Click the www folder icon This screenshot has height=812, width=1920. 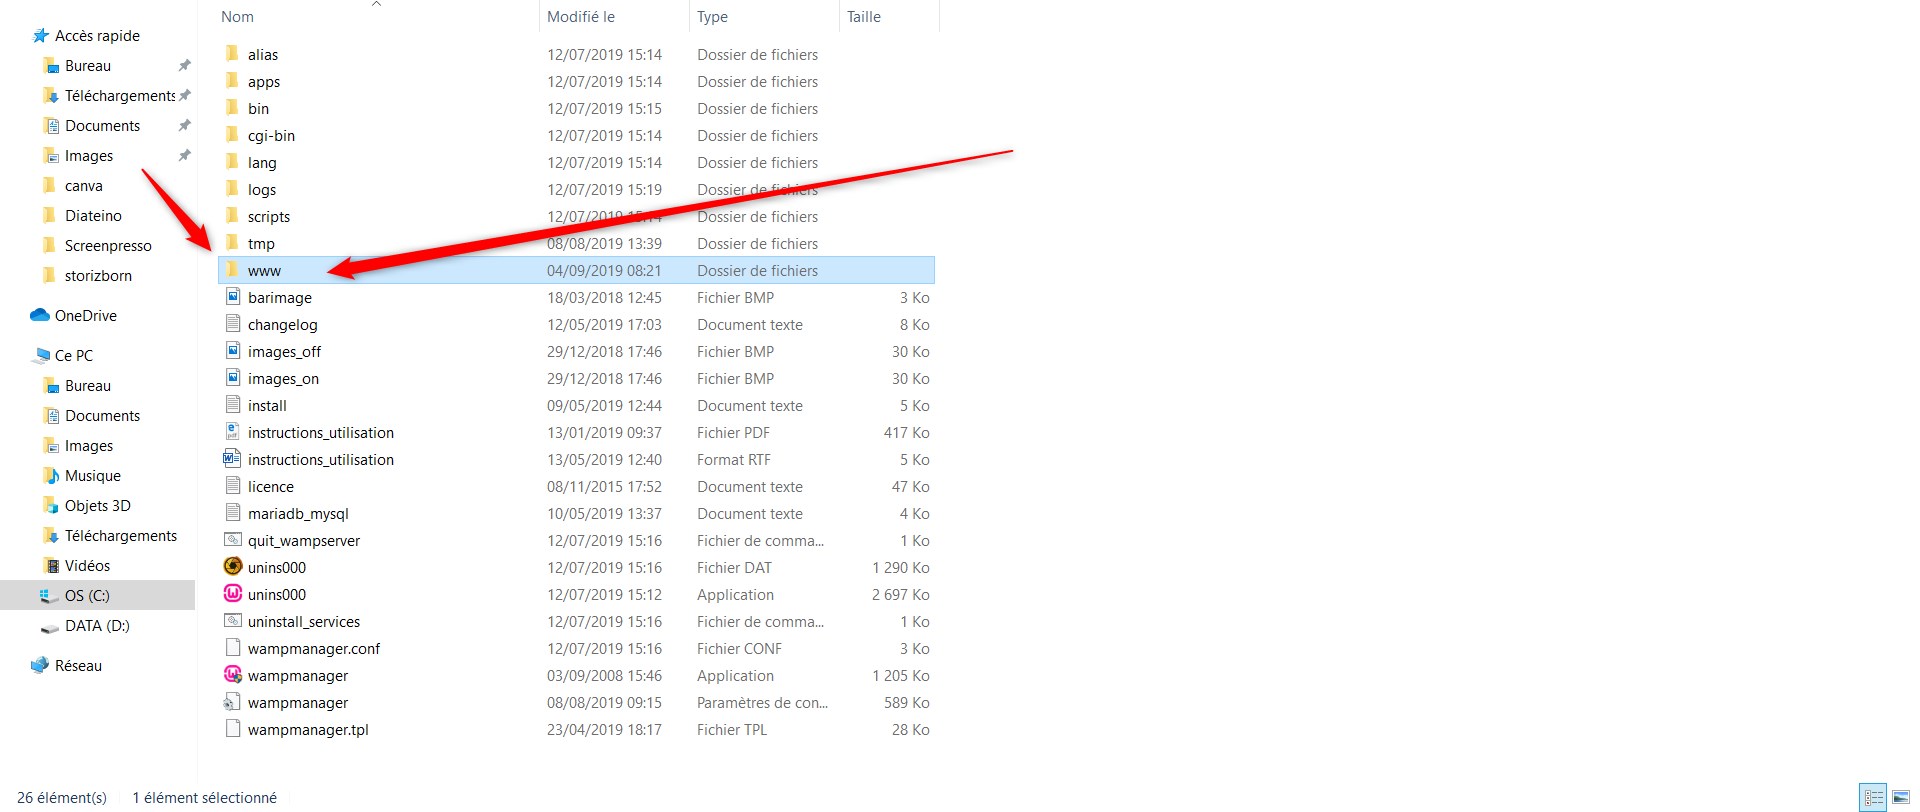click(232, 270)
